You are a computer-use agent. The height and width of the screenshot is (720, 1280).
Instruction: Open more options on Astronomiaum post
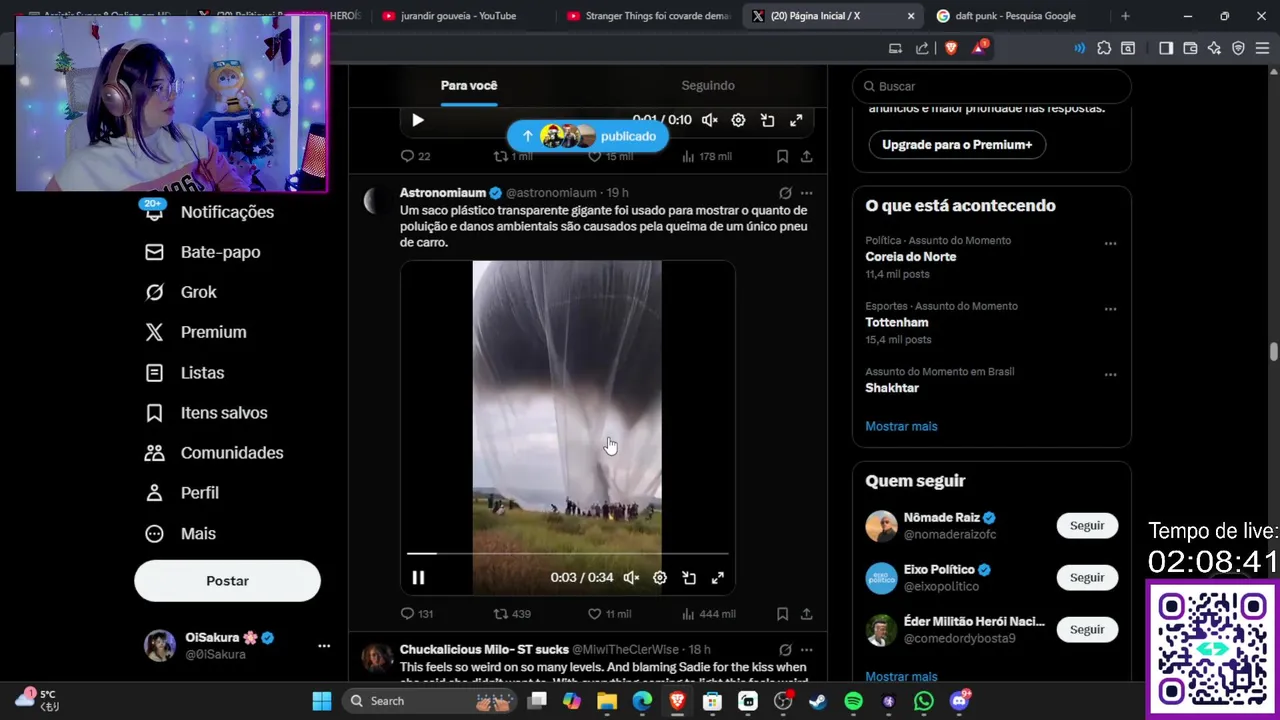pyautogui.click(x=806, y=193)
